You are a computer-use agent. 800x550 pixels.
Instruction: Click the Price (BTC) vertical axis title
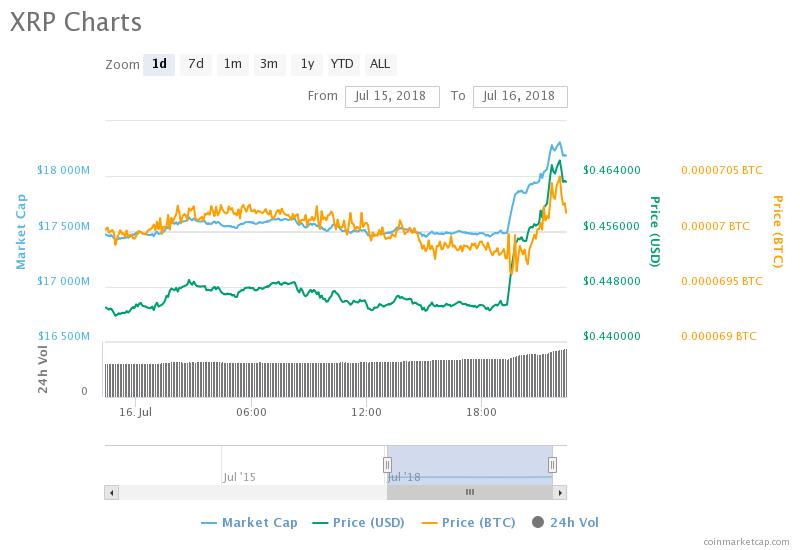click(x=777, y=231)
